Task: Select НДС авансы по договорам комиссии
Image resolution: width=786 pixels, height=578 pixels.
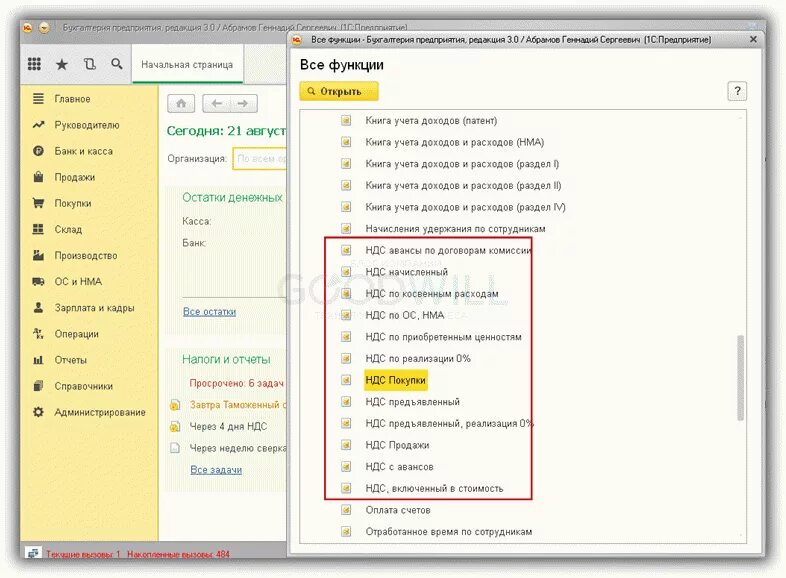Action: [x=448, y=250]
